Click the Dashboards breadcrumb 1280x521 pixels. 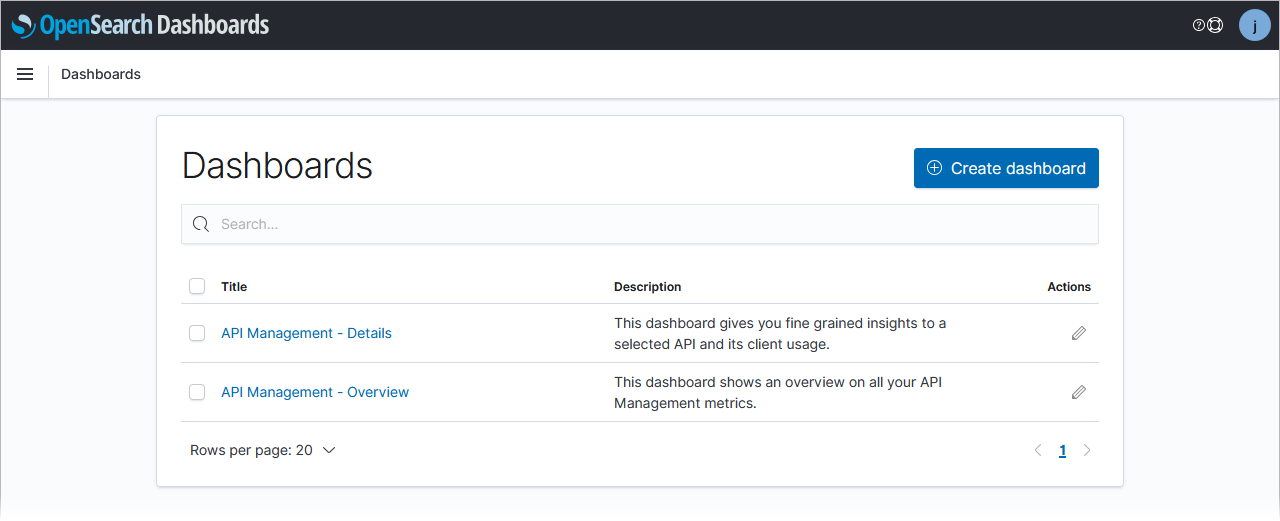coord(101,74)
